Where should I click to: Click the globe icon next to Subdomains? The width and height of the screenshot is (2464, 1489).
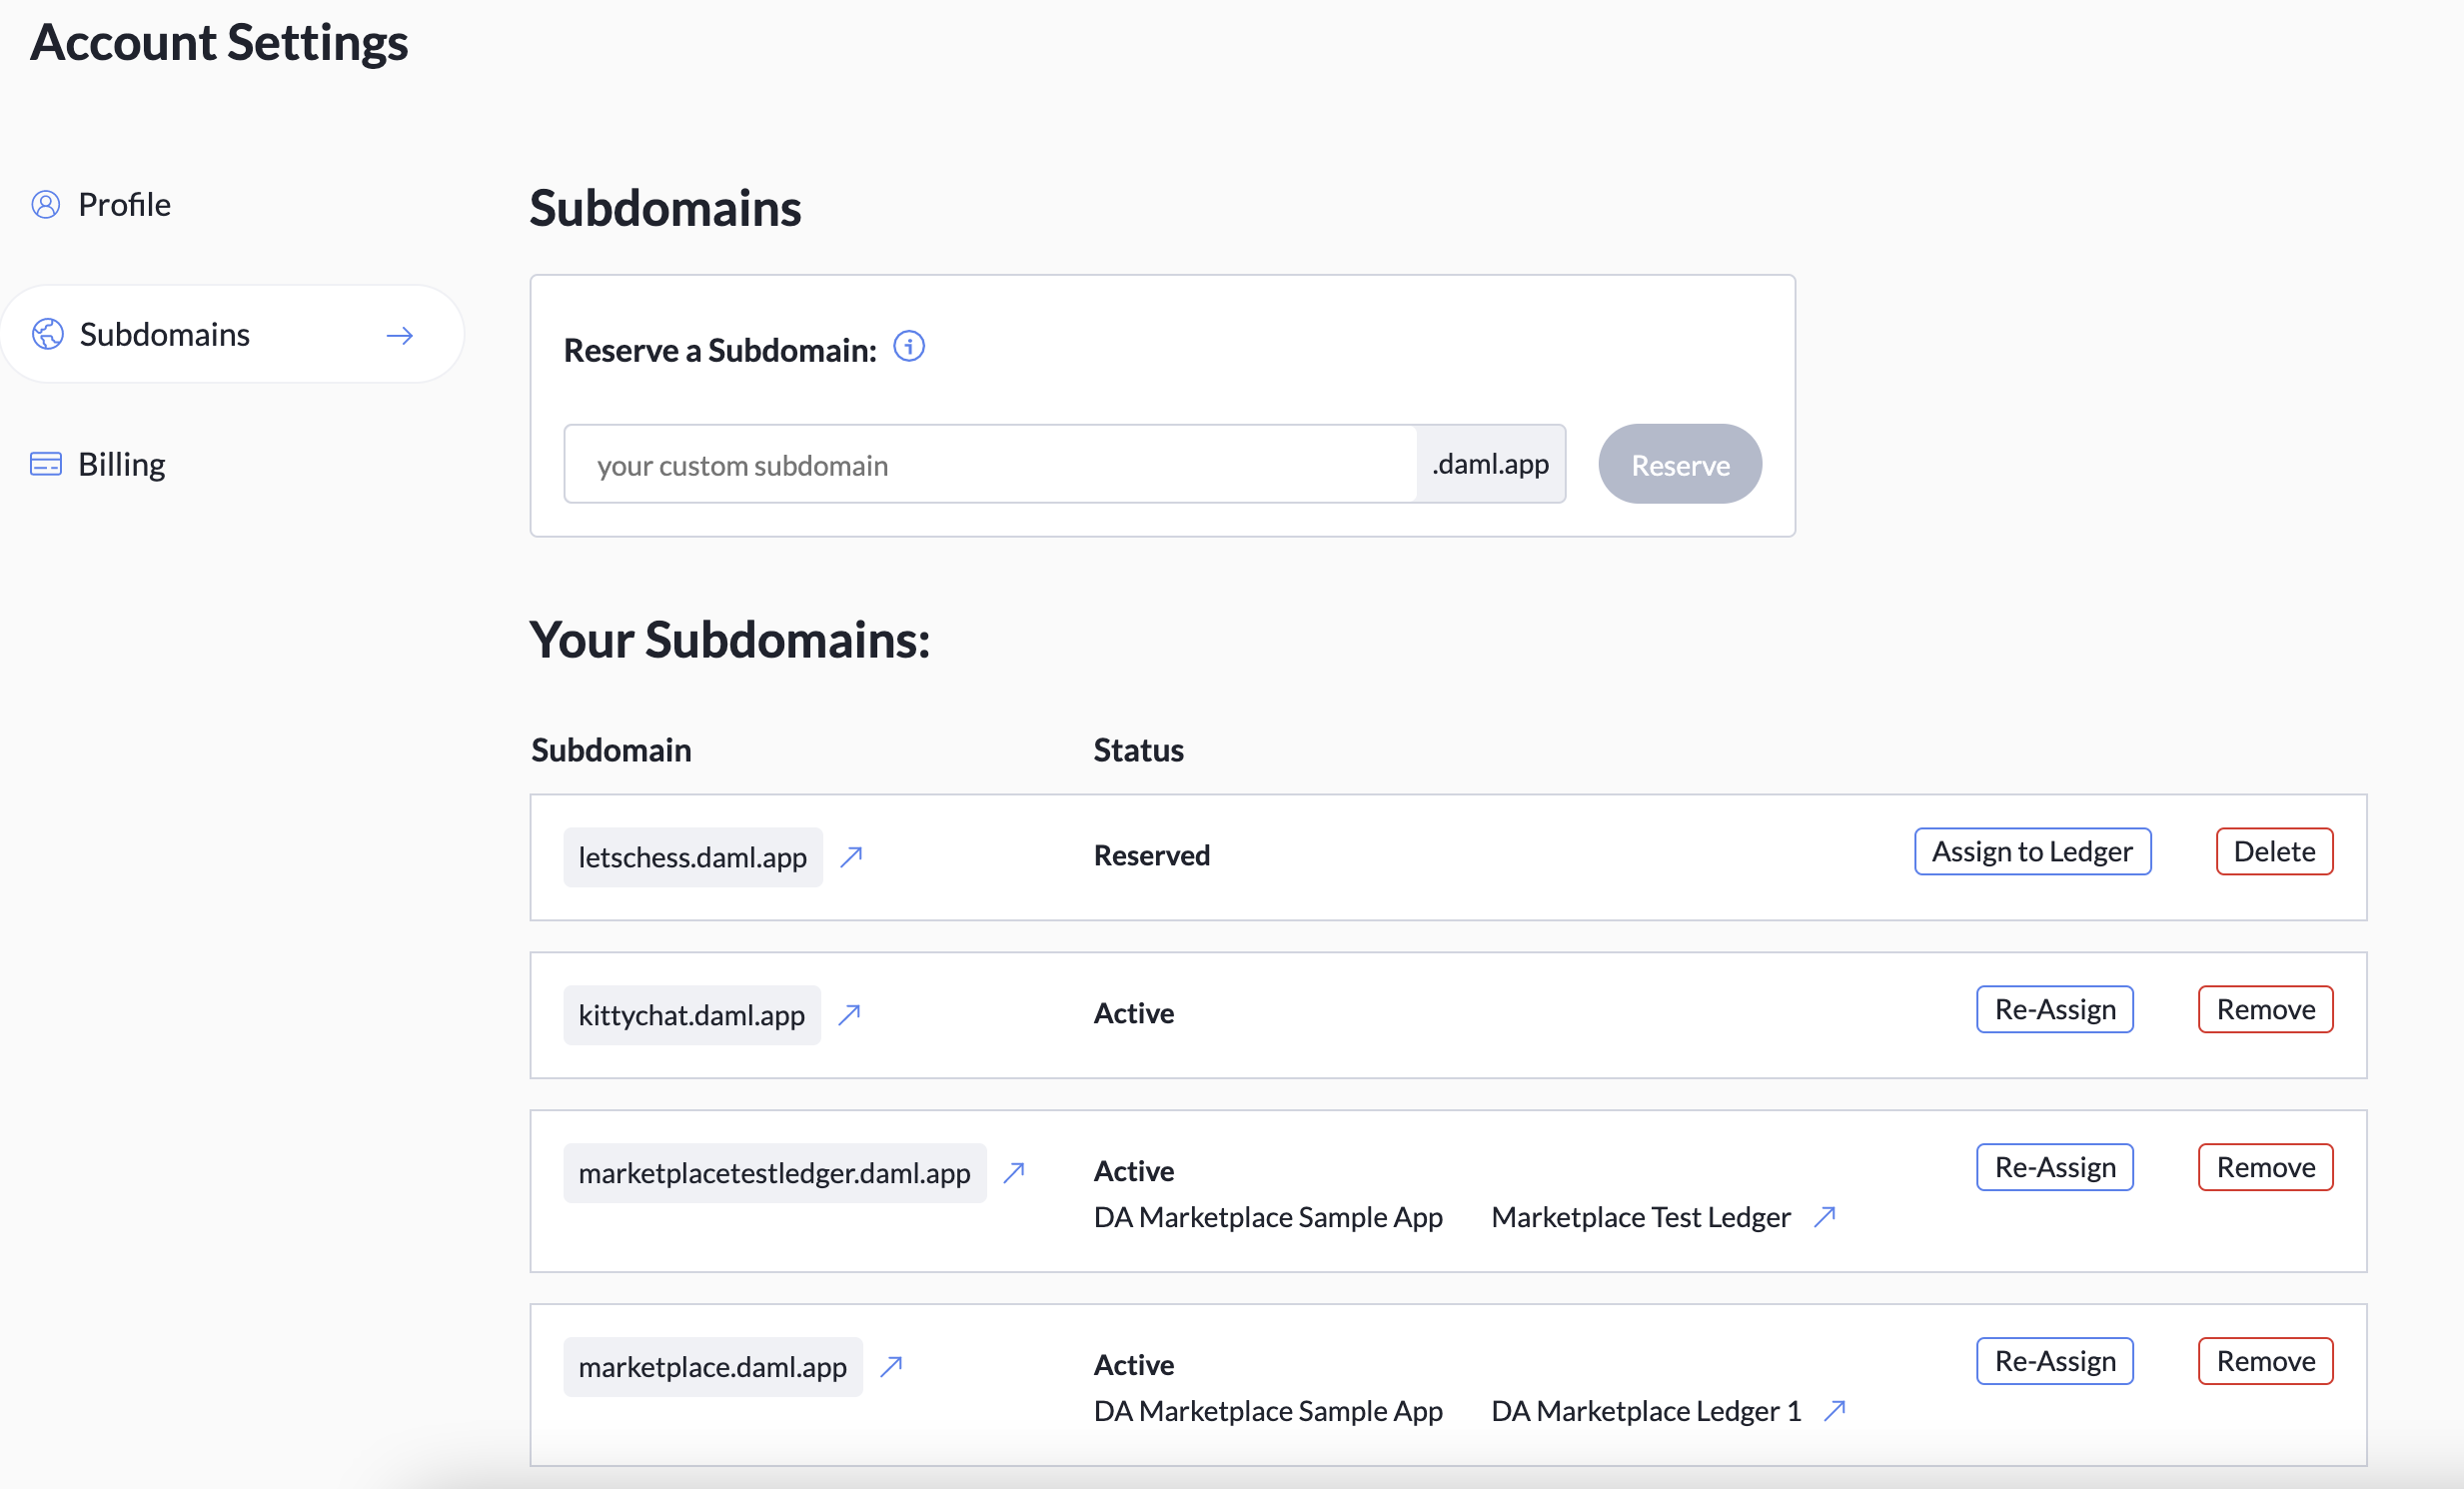click(x=48, y=334)
